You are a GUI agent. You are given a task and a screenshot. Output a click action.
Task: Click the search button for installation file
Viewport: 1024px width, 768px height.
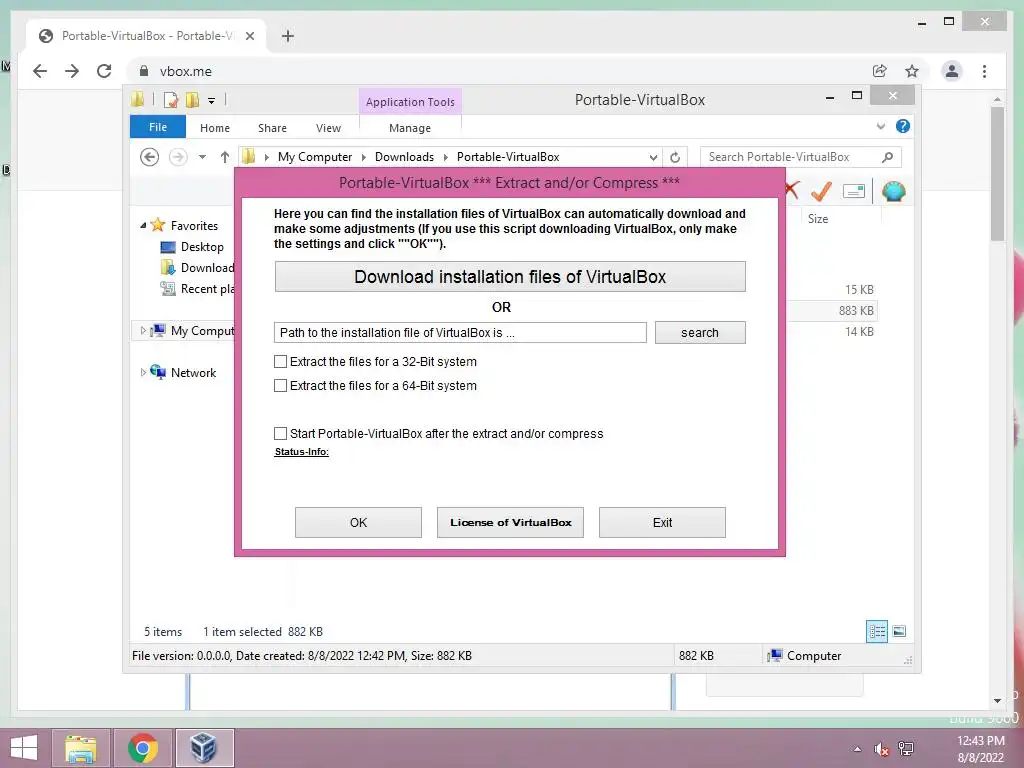coord(700,332)
